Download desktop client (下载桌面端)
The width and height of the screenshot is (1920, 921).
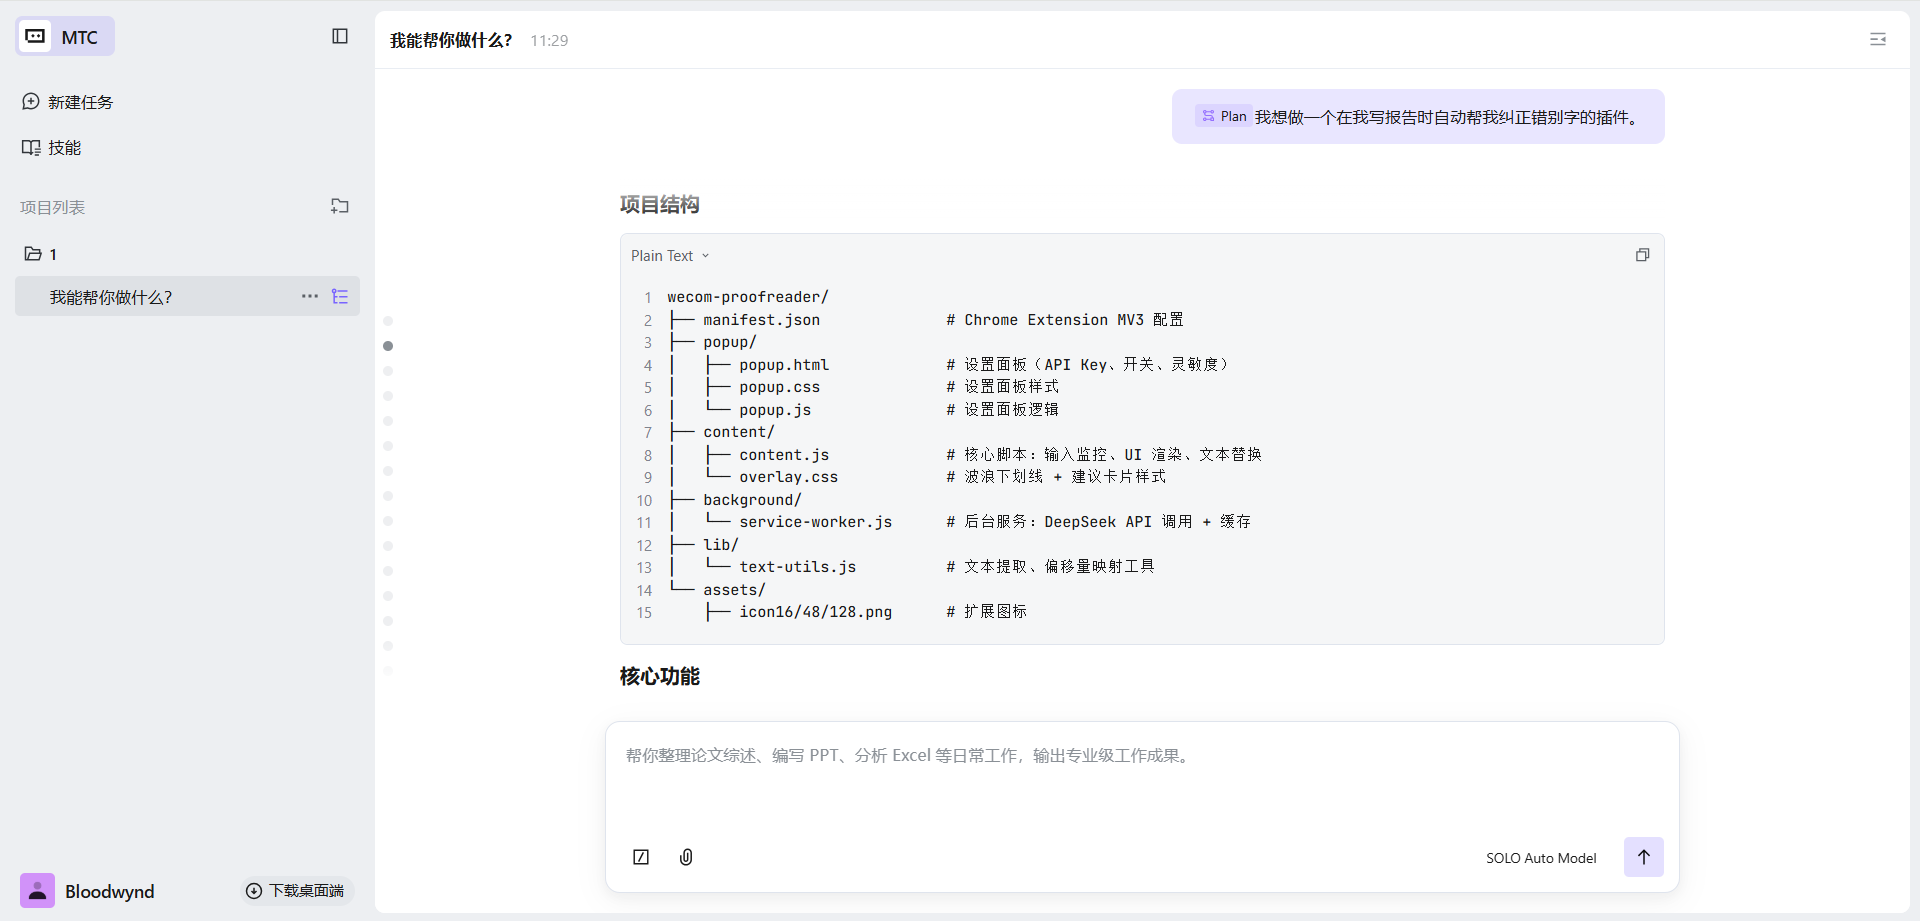click(296, 890)
